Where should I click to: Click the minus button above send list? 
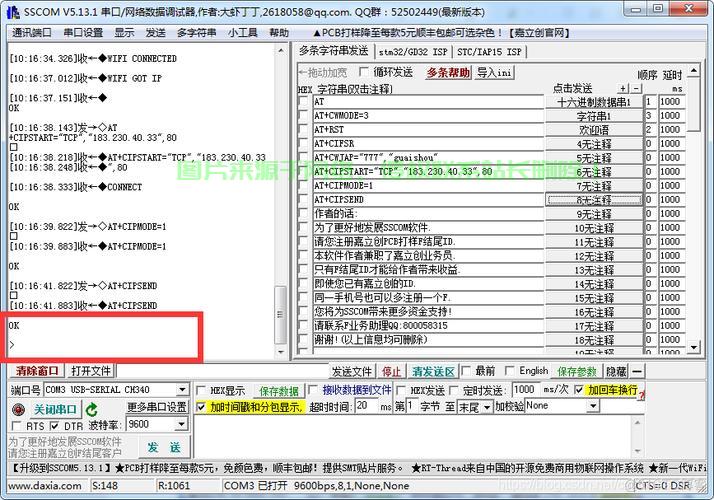(x=636, y=88)
